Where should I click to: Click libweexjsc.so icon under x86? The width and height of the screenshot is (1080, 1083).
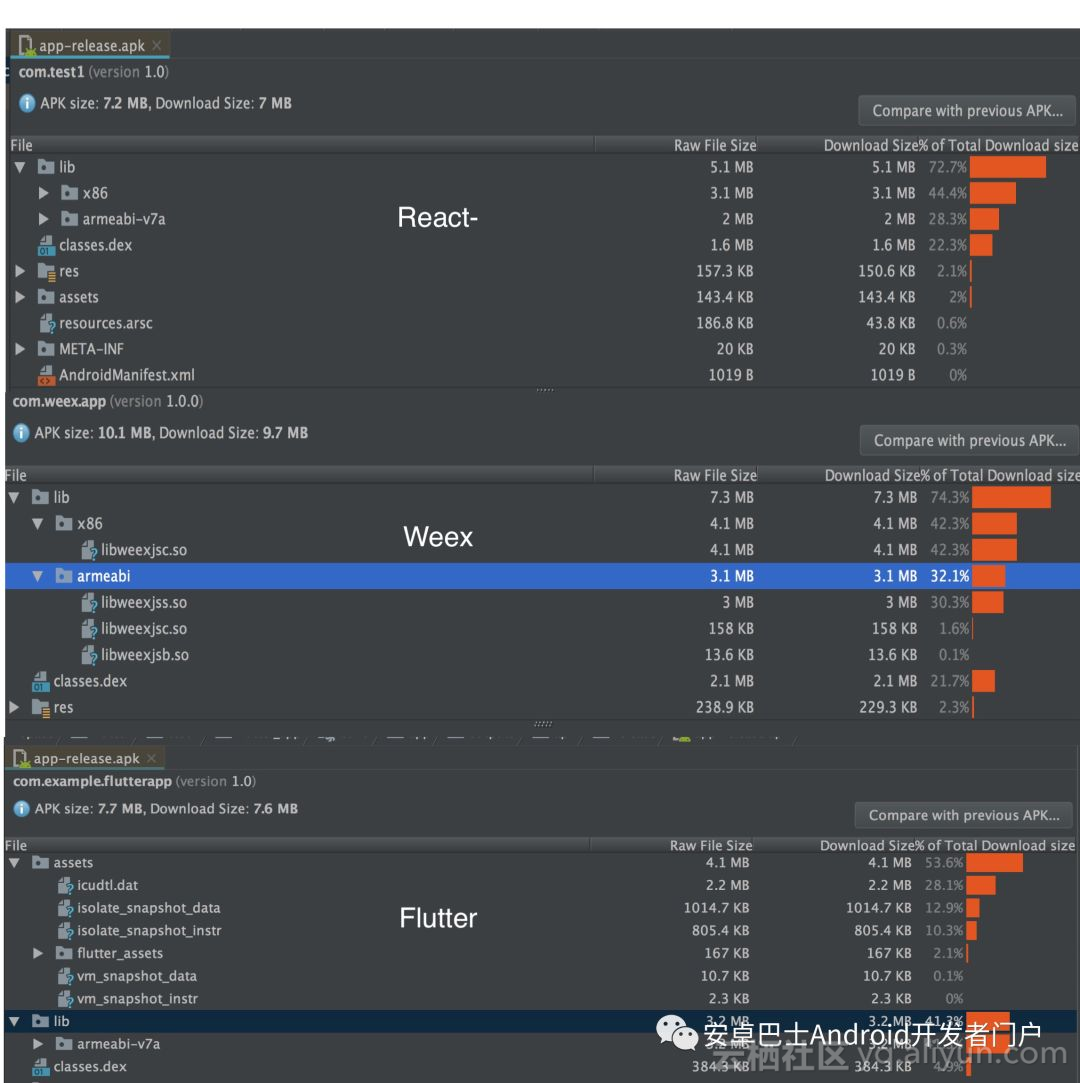click(89, 550)
